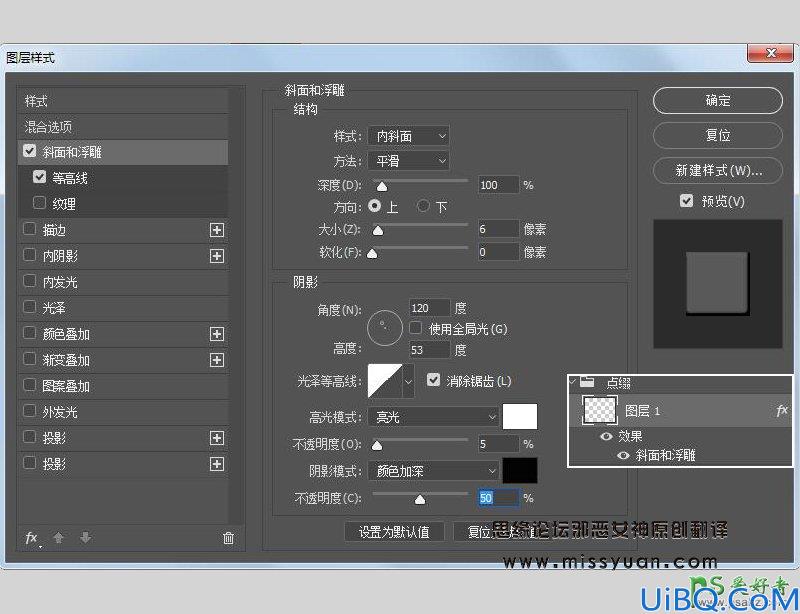Enable the 图案叠加 checkbox
800x614 pixels.
coord(30,385)
